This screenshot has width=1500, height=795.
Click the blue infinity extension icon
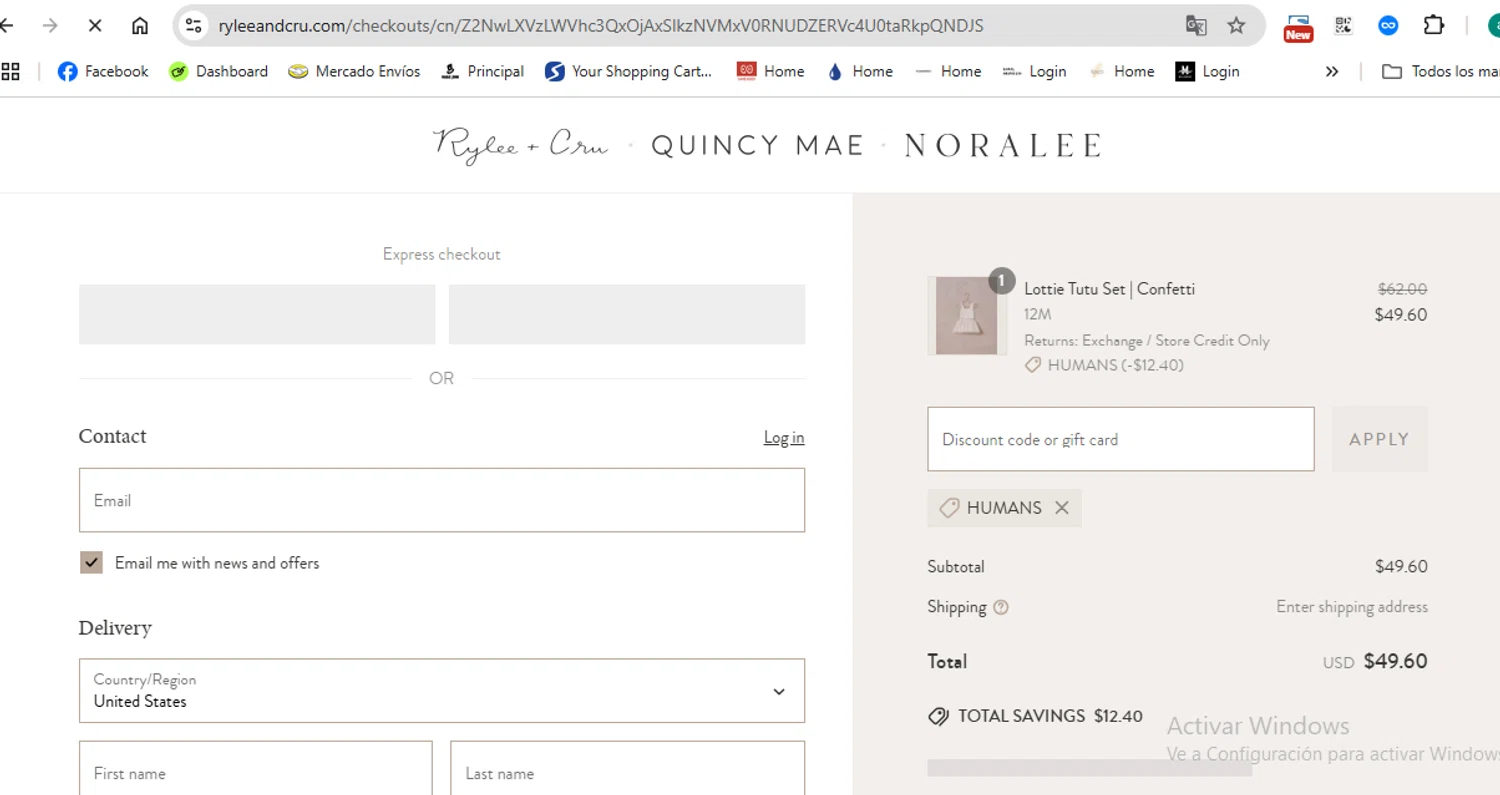(x=1388, y=26)
